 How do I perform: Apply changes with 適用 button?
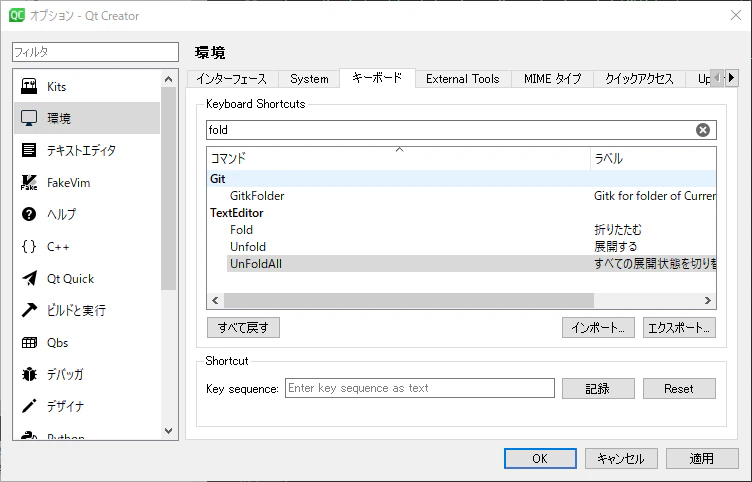(x=702, y=458)
